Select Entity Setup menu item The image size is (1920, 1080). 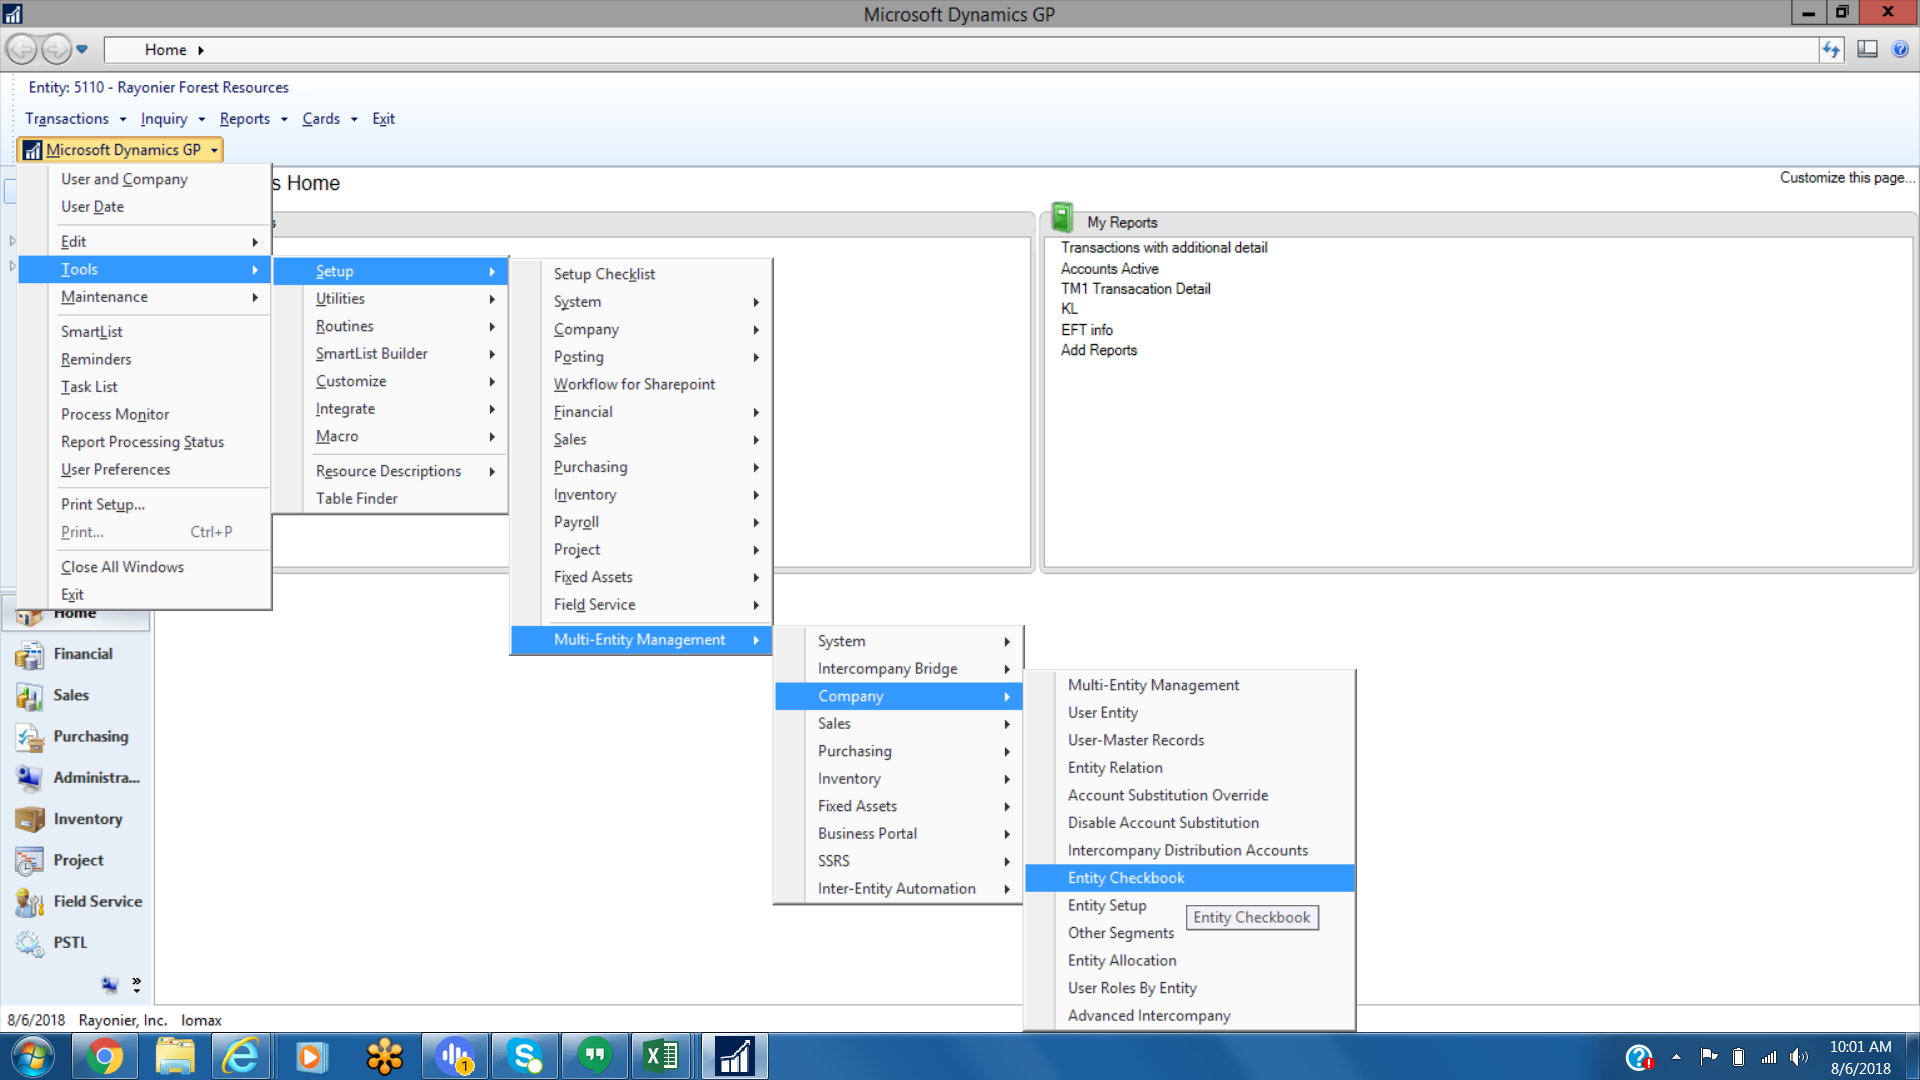click(1107, 906)
